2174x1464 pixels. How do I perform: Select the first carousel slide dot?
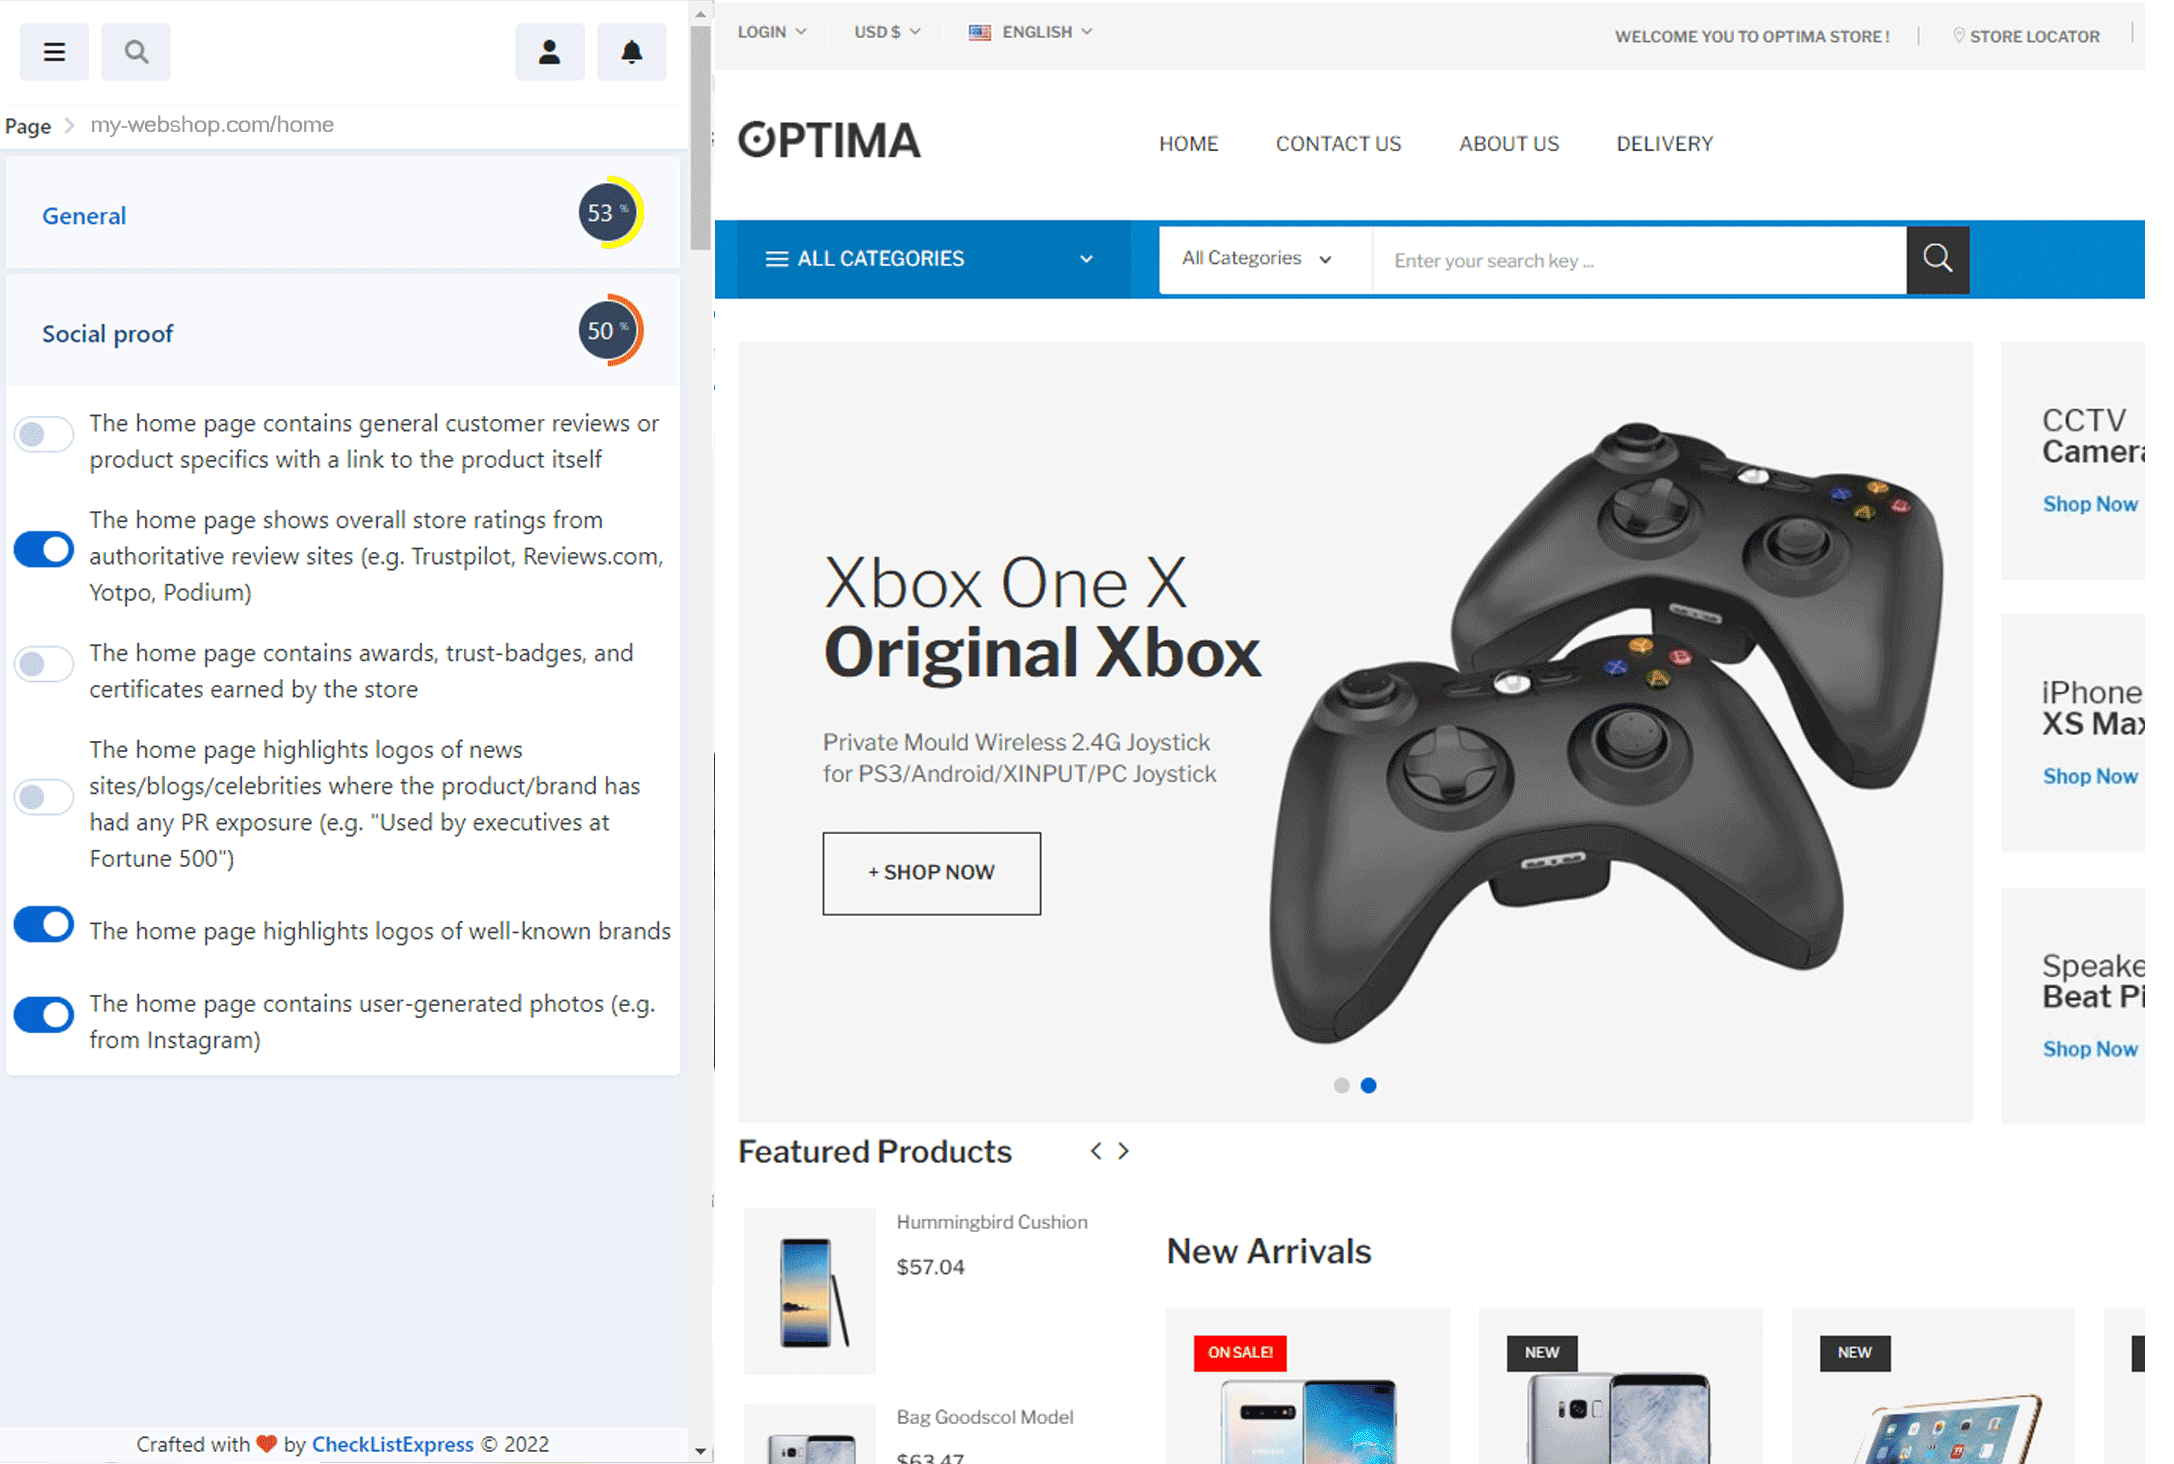coord(1341,1086)
